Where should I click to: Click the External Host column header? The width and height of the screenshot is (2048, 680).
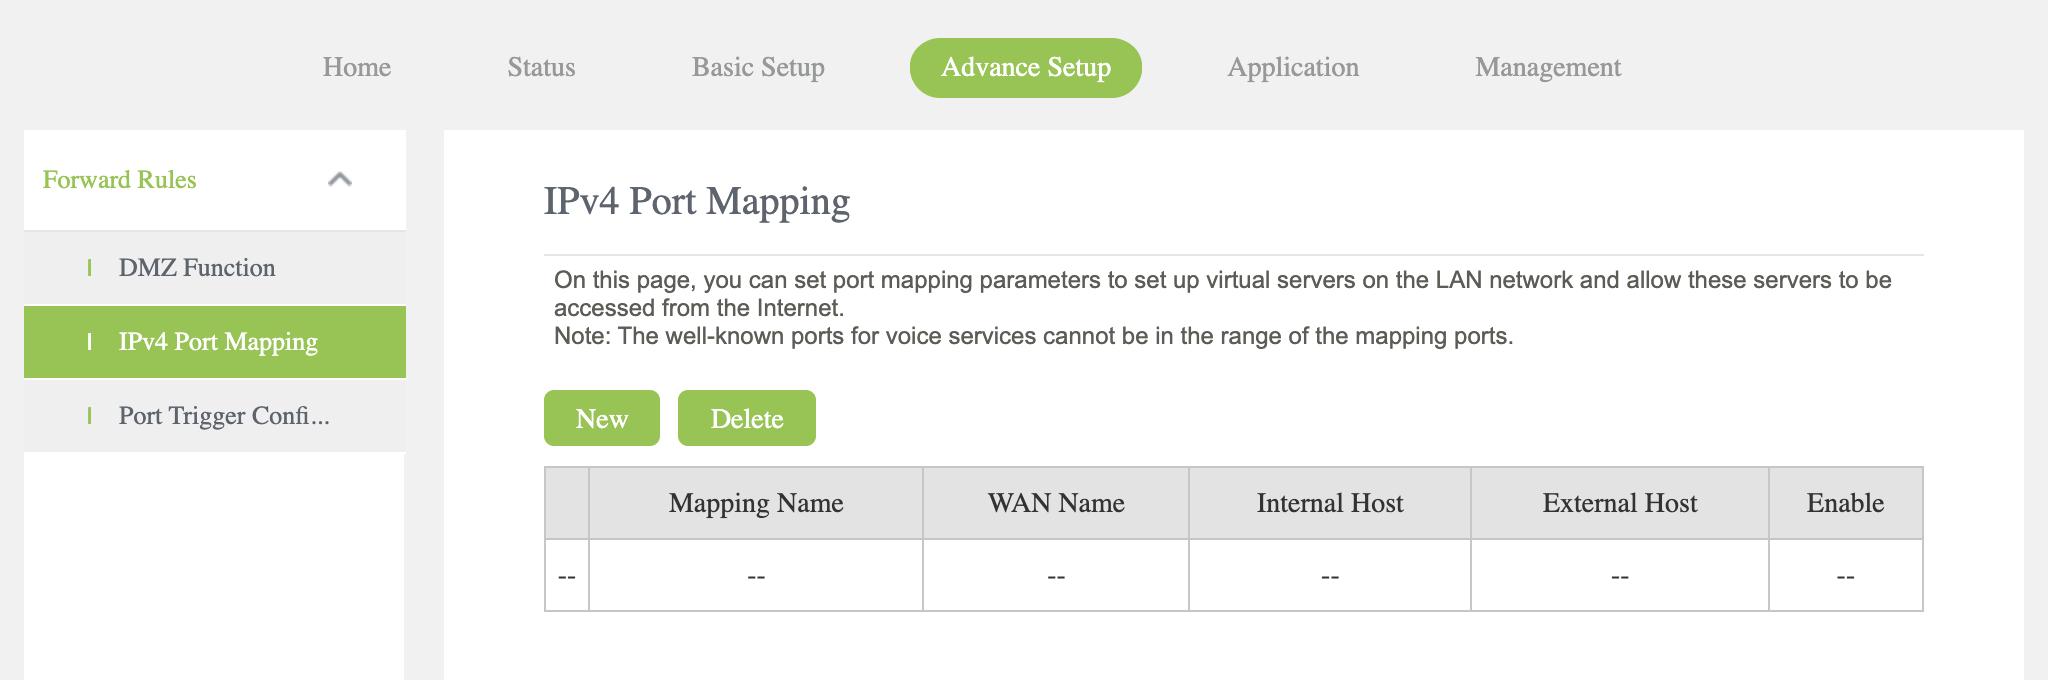[1620, 503]
